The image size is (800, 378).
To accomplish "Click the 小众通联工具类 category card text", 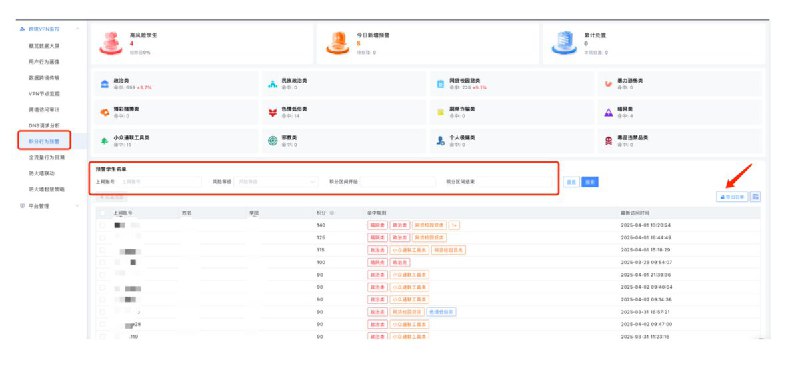I will pyautogui.click(x=131, y=138).
